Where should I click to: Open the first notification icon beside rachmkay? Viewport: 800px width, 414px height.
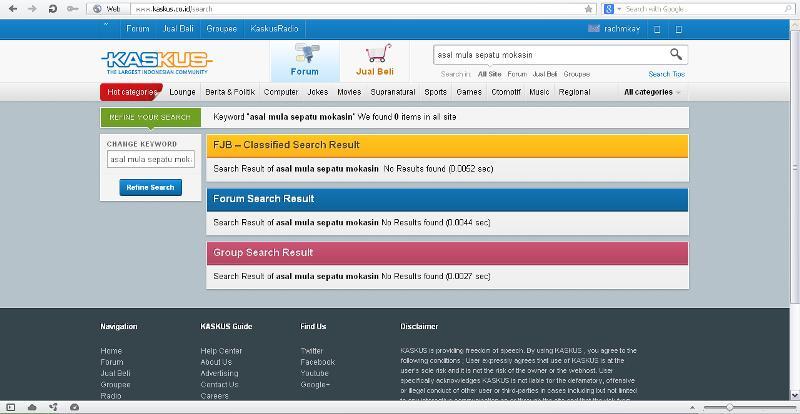click(x=657, y=29)
